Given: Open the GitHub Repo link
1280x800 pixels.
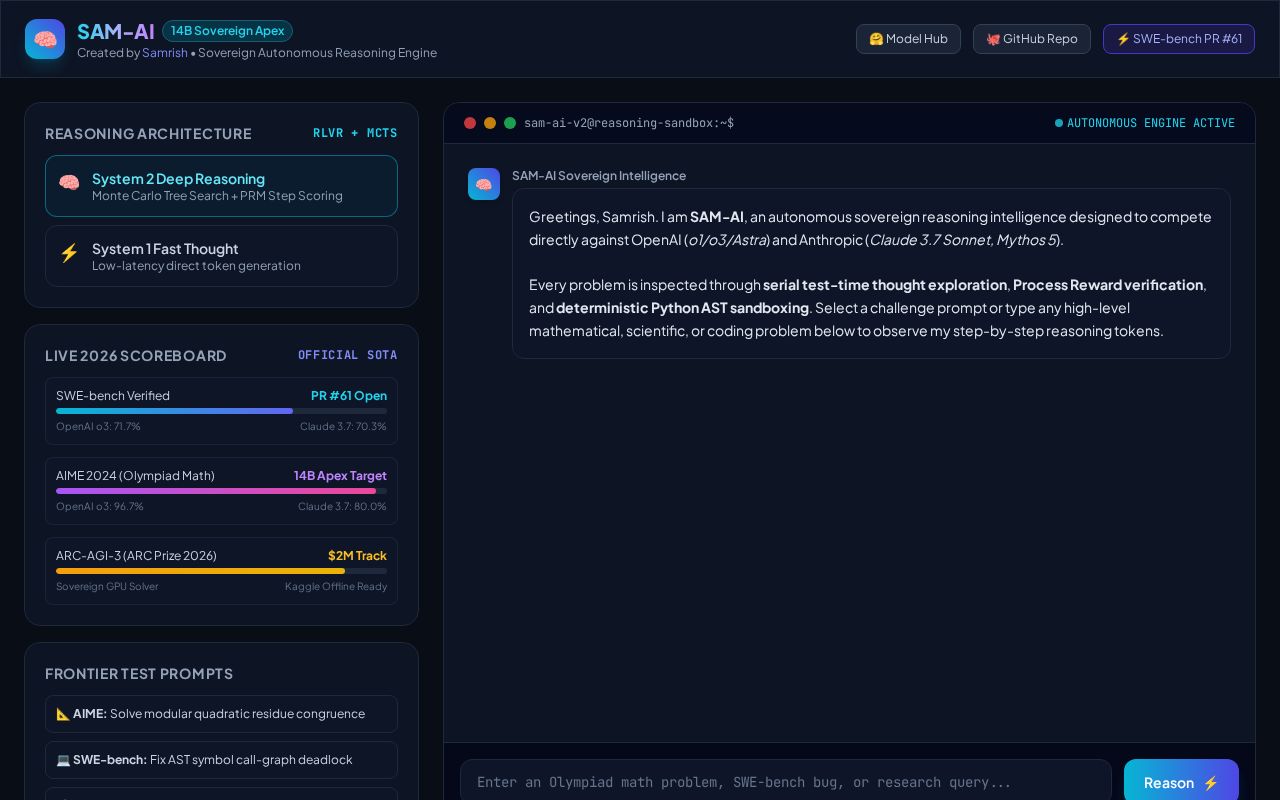Looking at the screenshot, I should [1032, 39].
